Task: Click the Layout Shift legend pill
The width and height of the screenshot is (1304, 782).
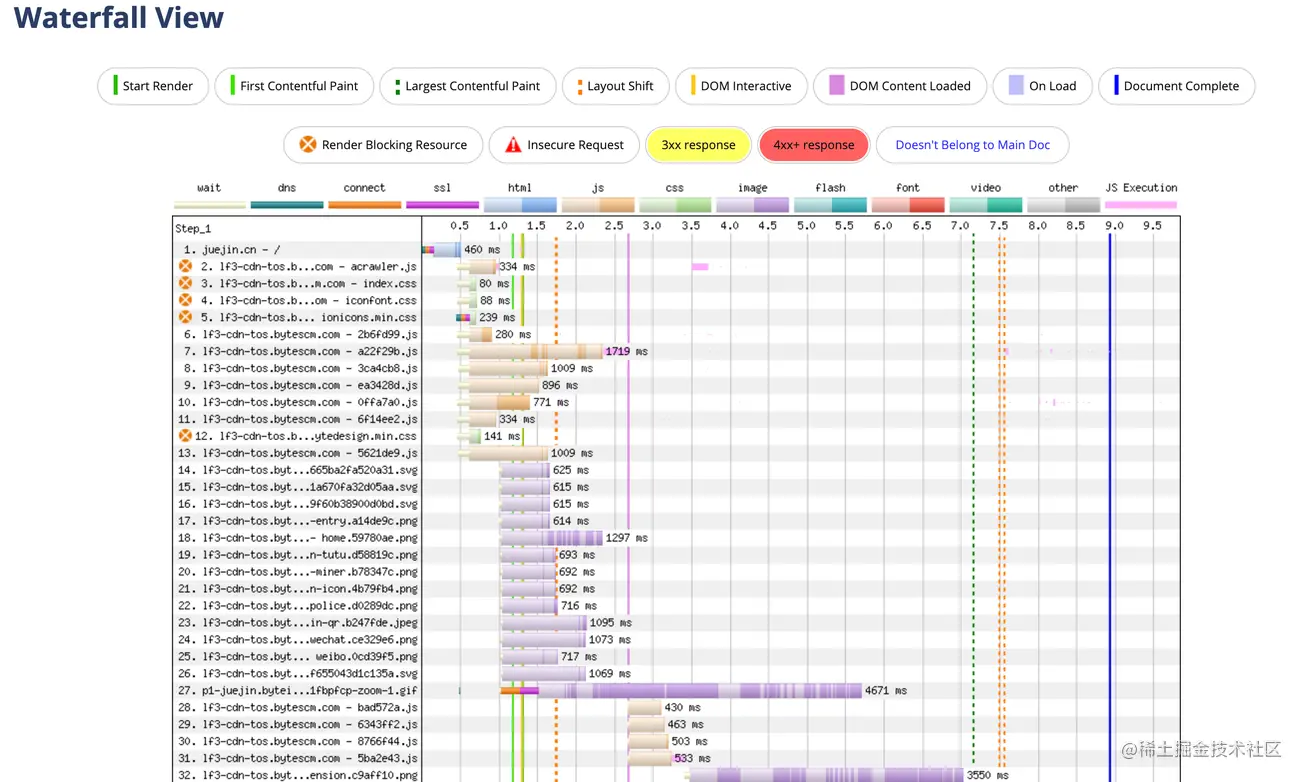Action: pos(616,86)
